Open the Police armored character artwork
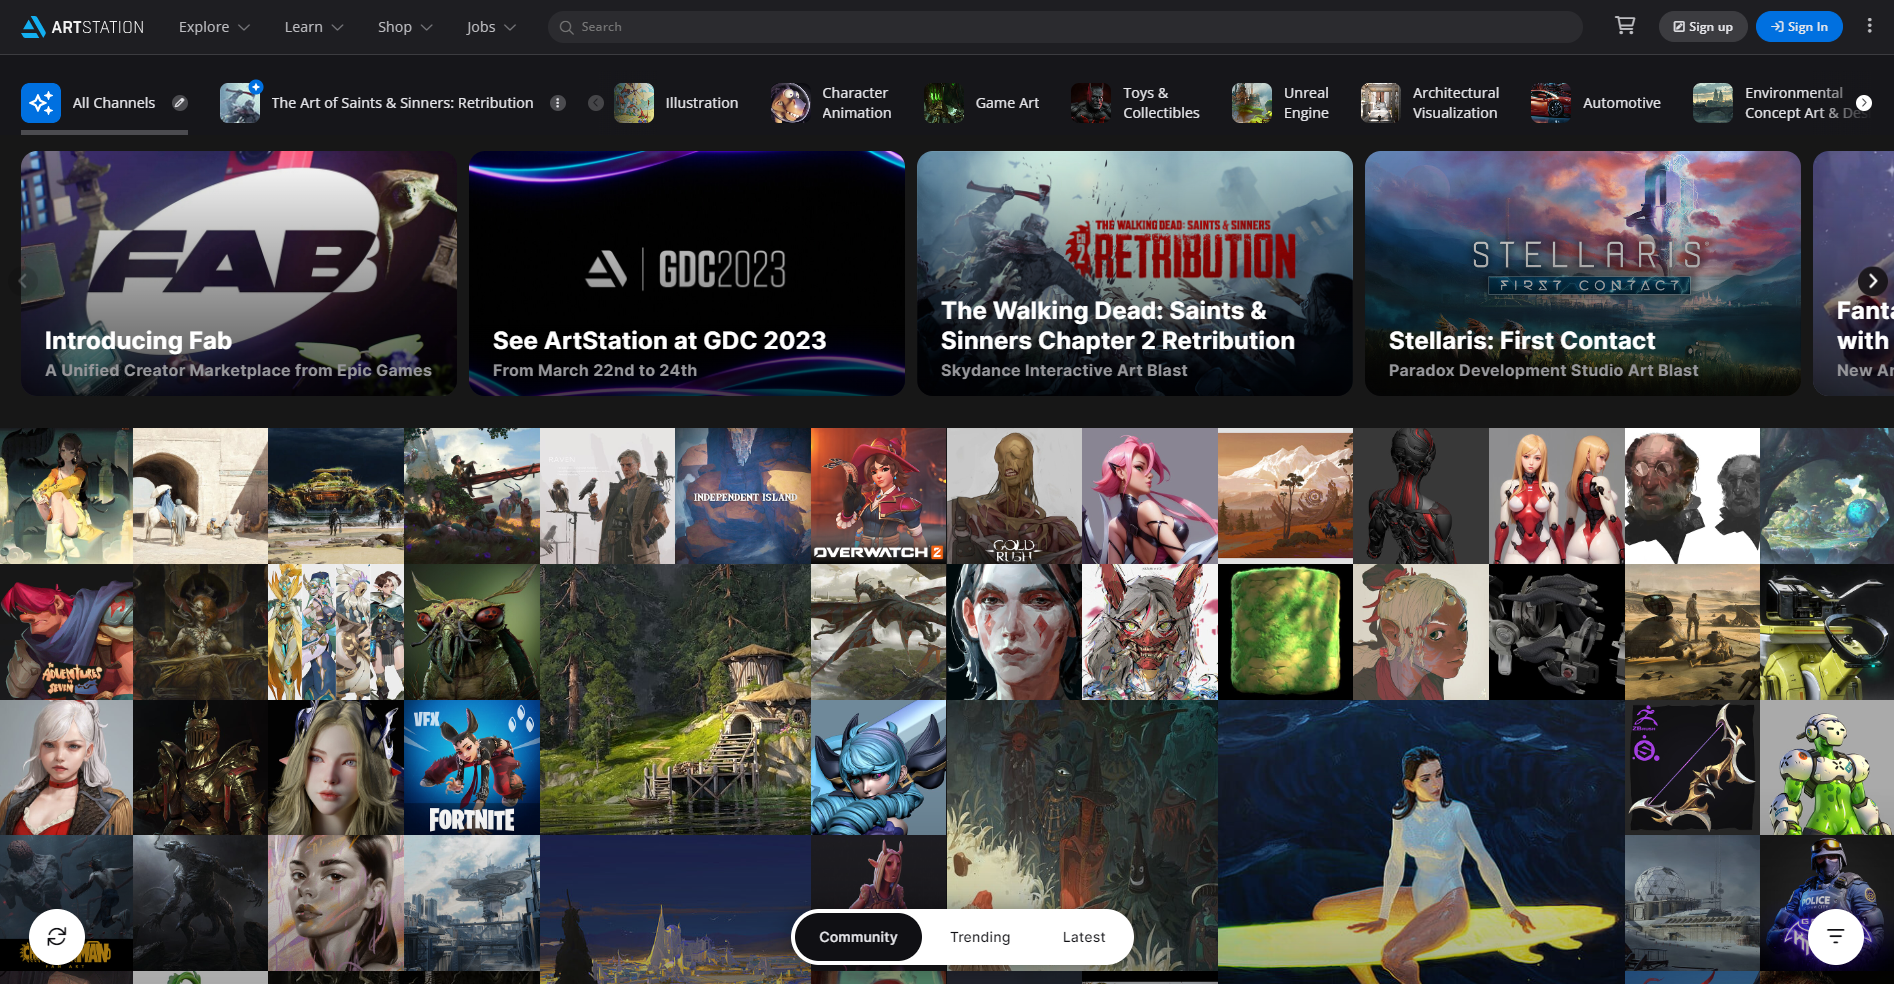Screen dimensions: 1894x984 [1827, 903]
